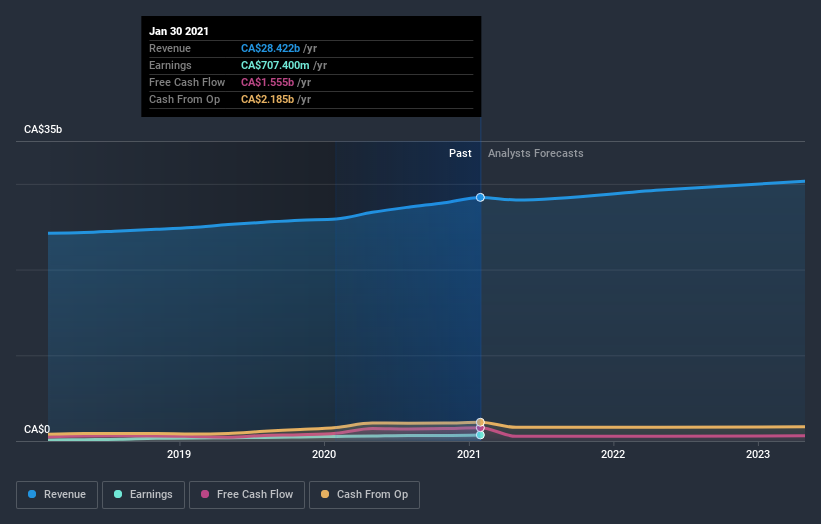
Task: Select the Cash From Op data point marker
Action: click(480, 422)
